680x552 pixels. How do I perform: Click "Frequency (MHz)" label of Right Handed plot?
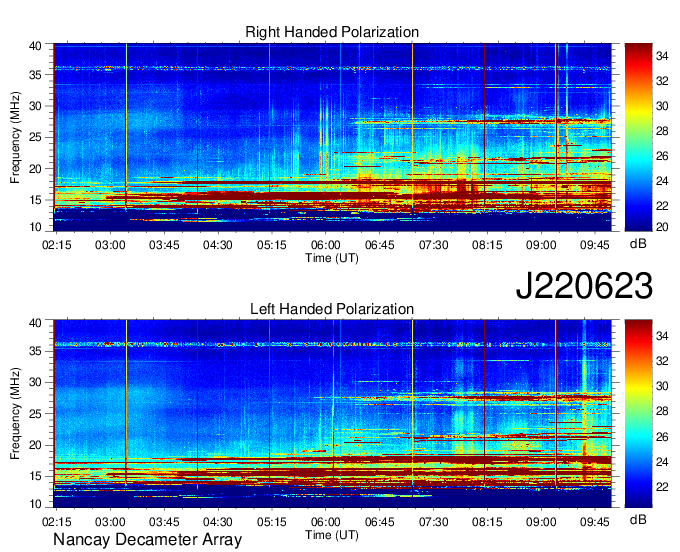(x=15, y=137)
